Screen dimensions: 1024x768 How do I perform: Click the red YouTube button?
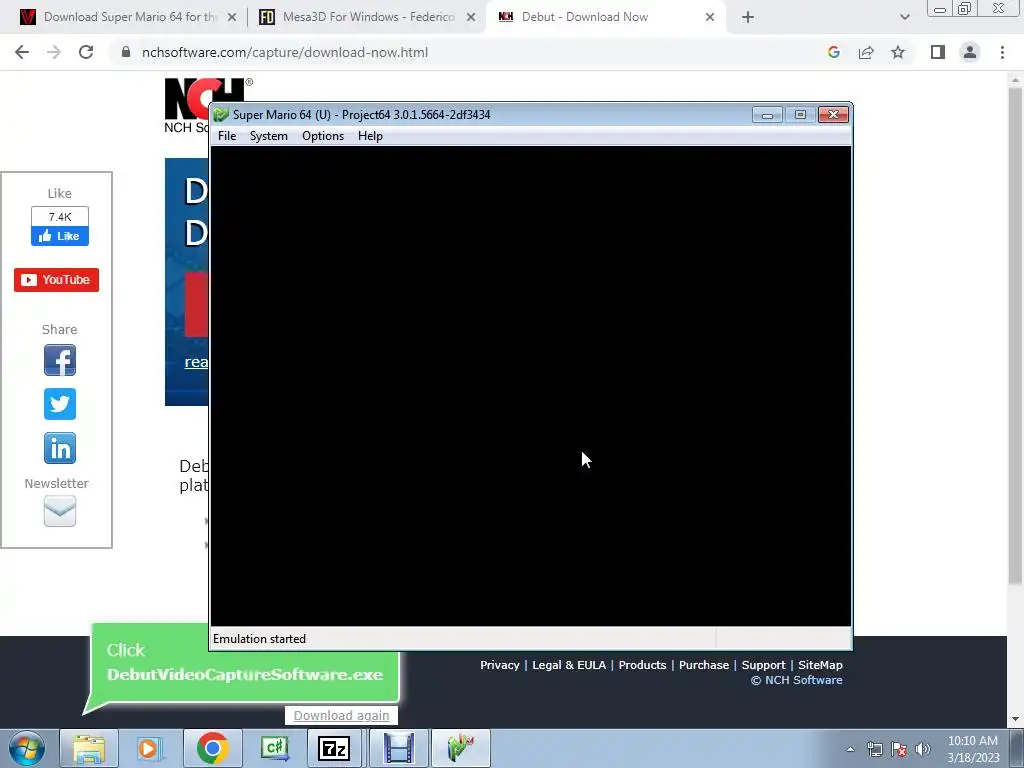pos(56,280)
